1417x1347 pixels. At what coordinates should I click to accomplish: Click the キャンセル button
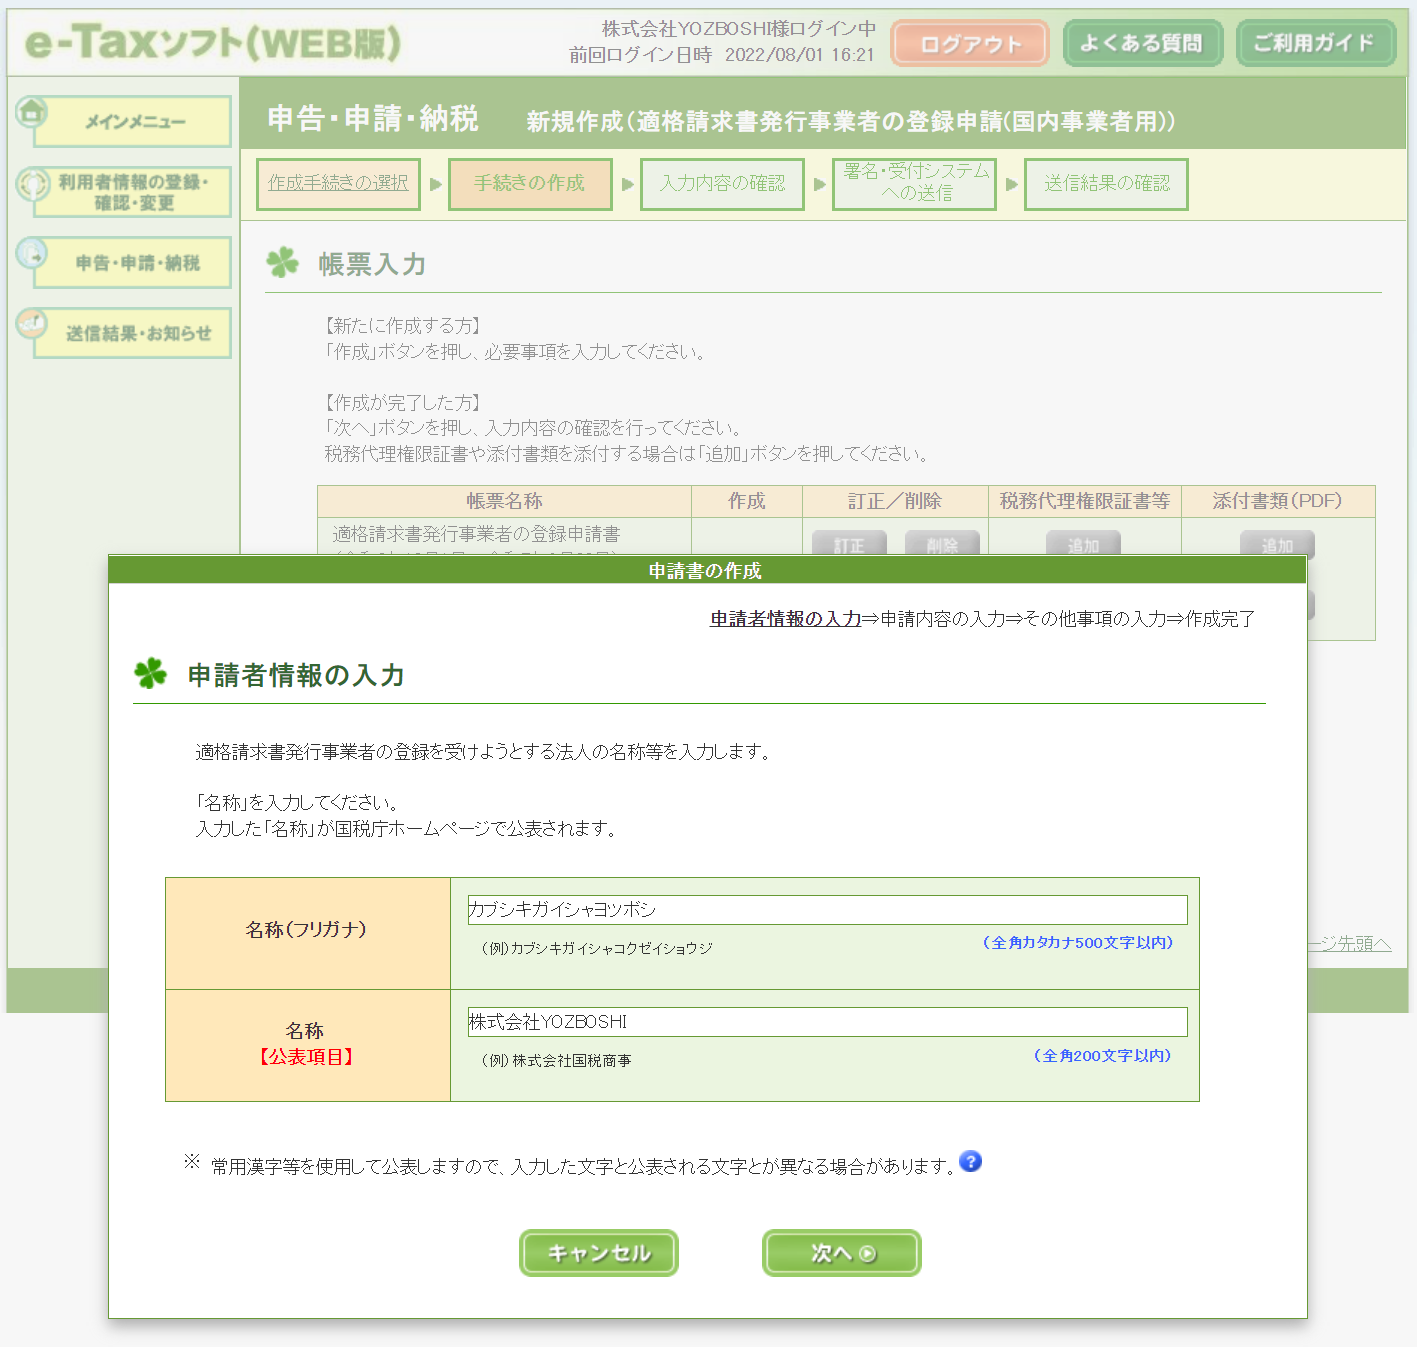[x=599, y=1253]
